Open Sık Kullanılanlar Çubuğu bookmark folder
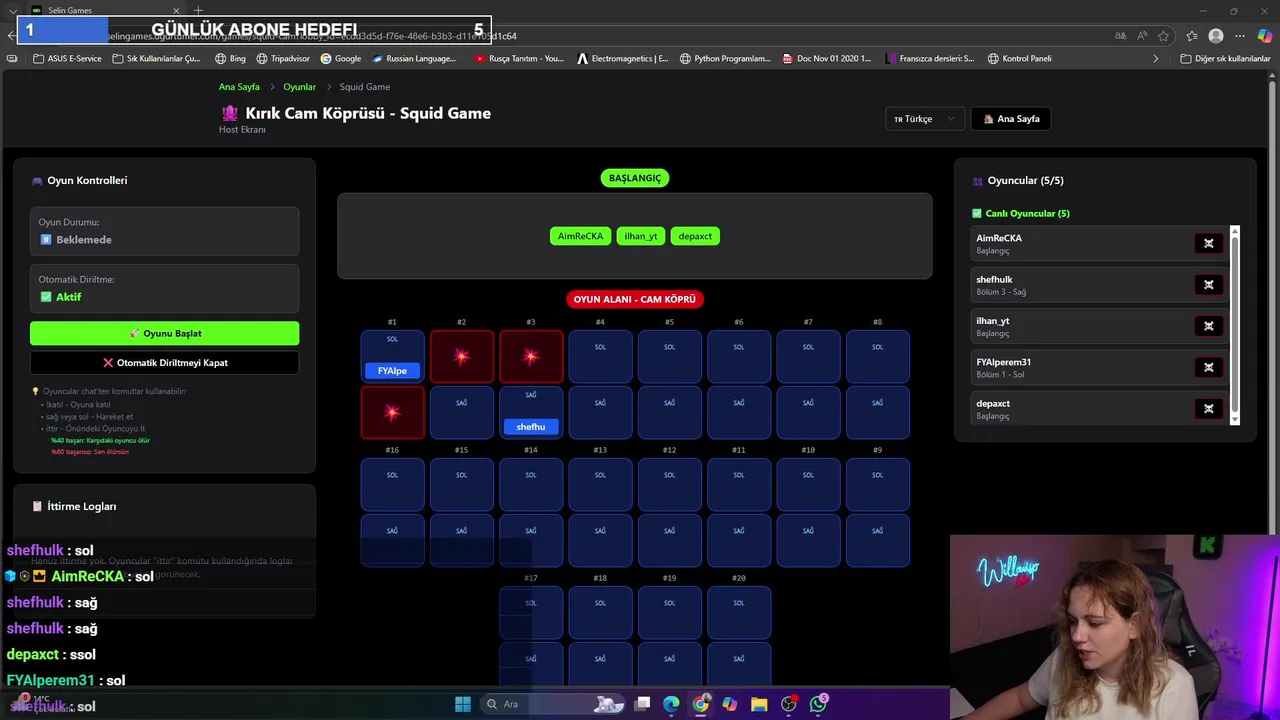Screen dimensions: 1280x720 [156, 59]
